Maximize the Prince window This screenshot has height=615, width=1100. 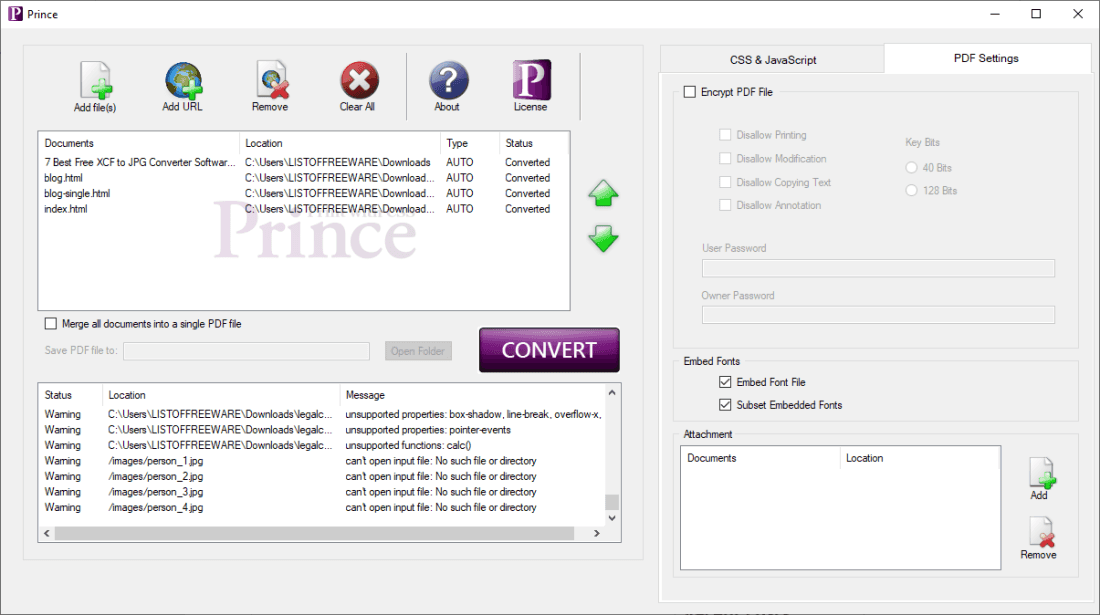point(1035,14)
